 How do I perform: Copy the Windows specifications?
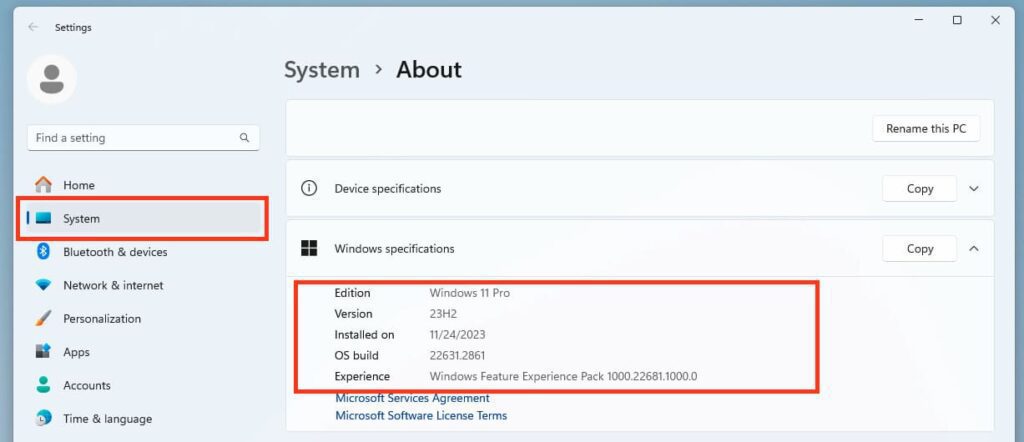pyautogui.click(x=919, y=249)
